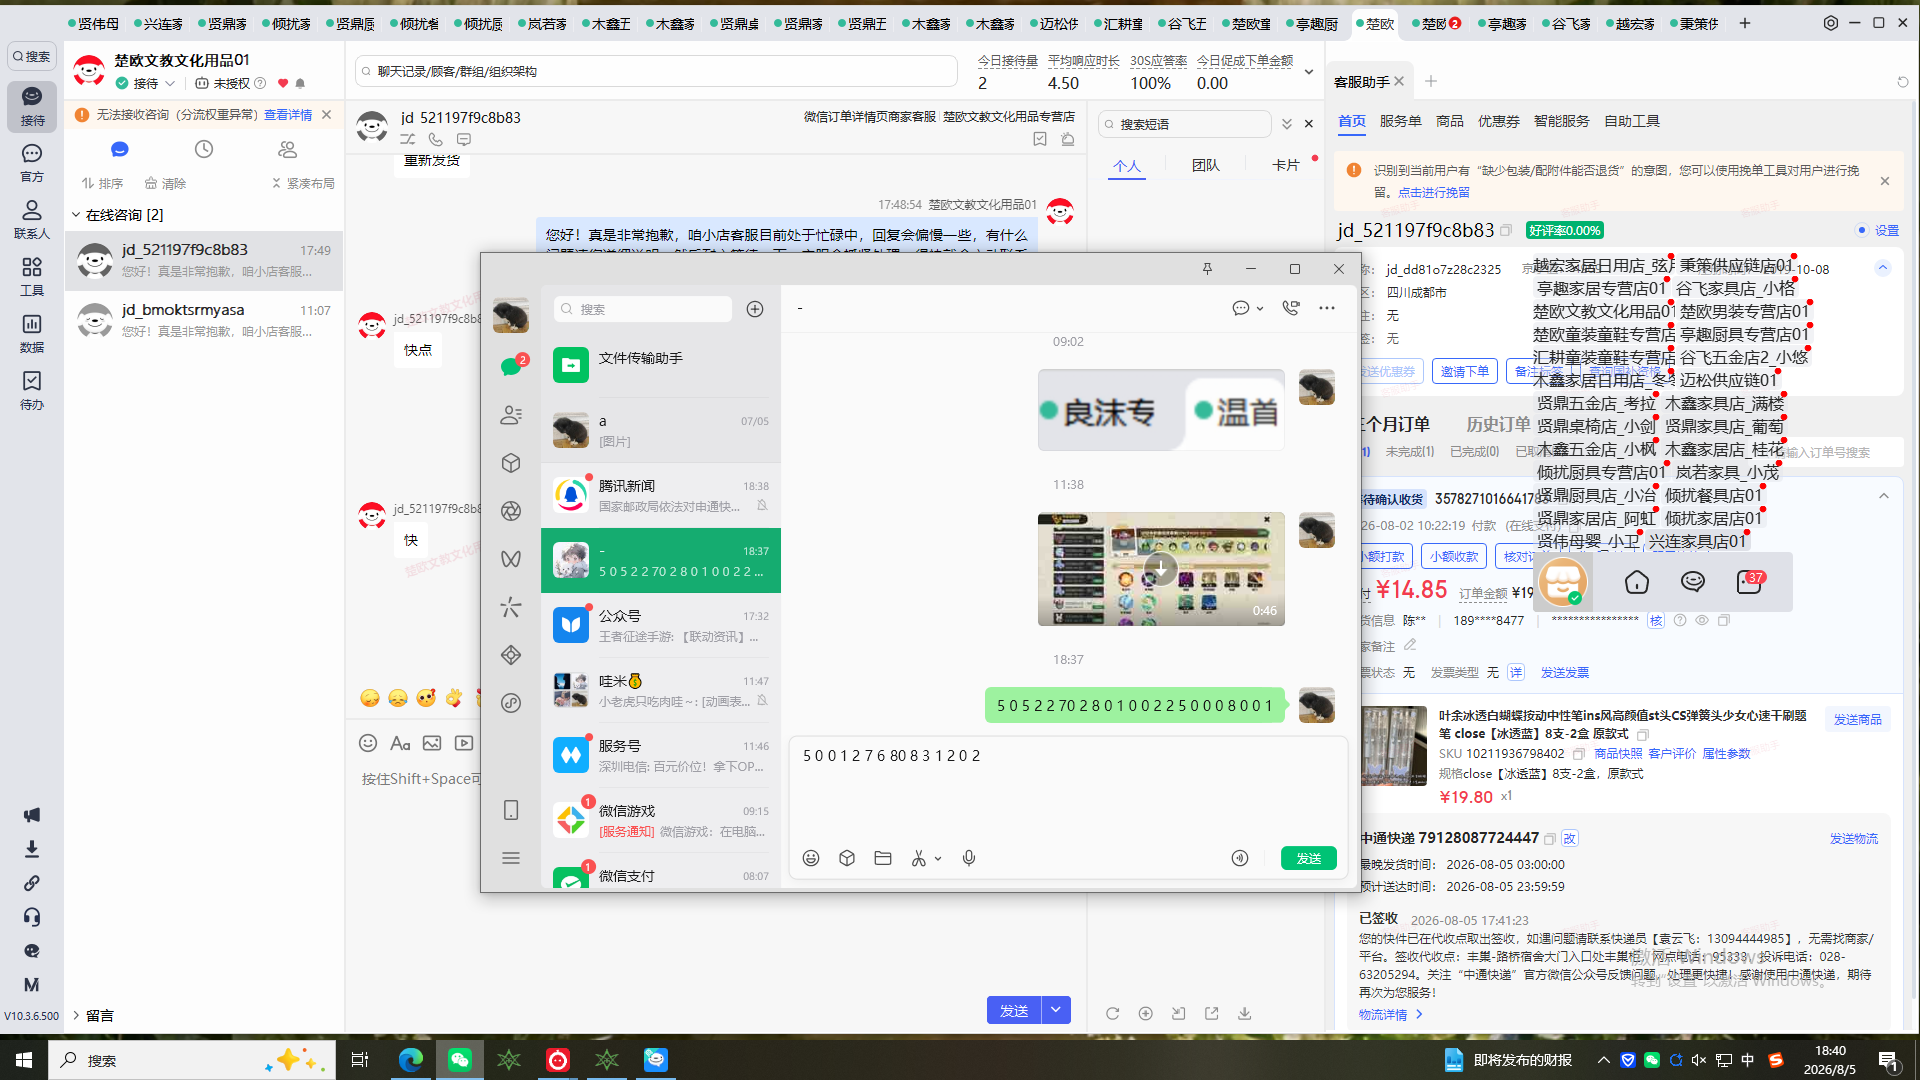Open WeChat favorites cube in left sidebar
Screen dimensions: 1920x1080
(x=511, y=463)
